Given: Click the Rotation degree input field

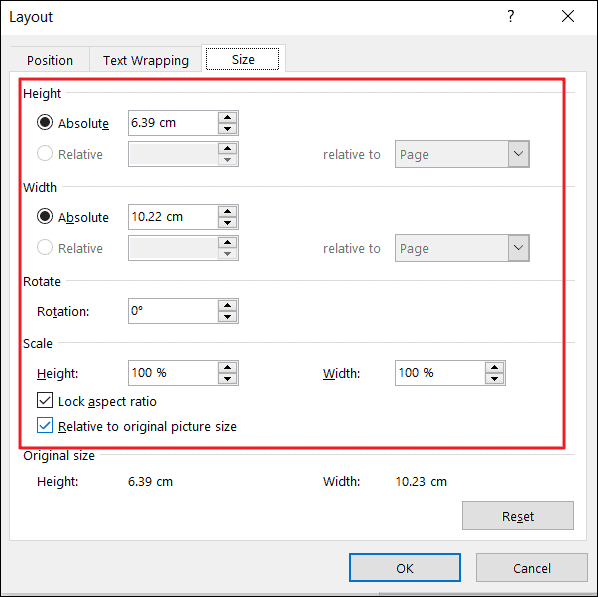Looking at the screenshot, I should tap(173, 311).
